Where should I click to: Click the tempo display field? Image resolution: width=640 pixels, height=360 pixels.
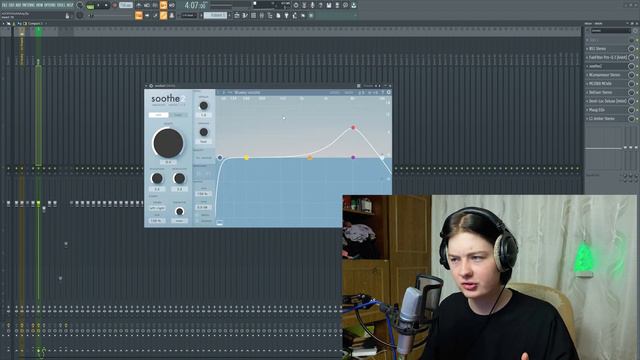(x=126, y=6)
